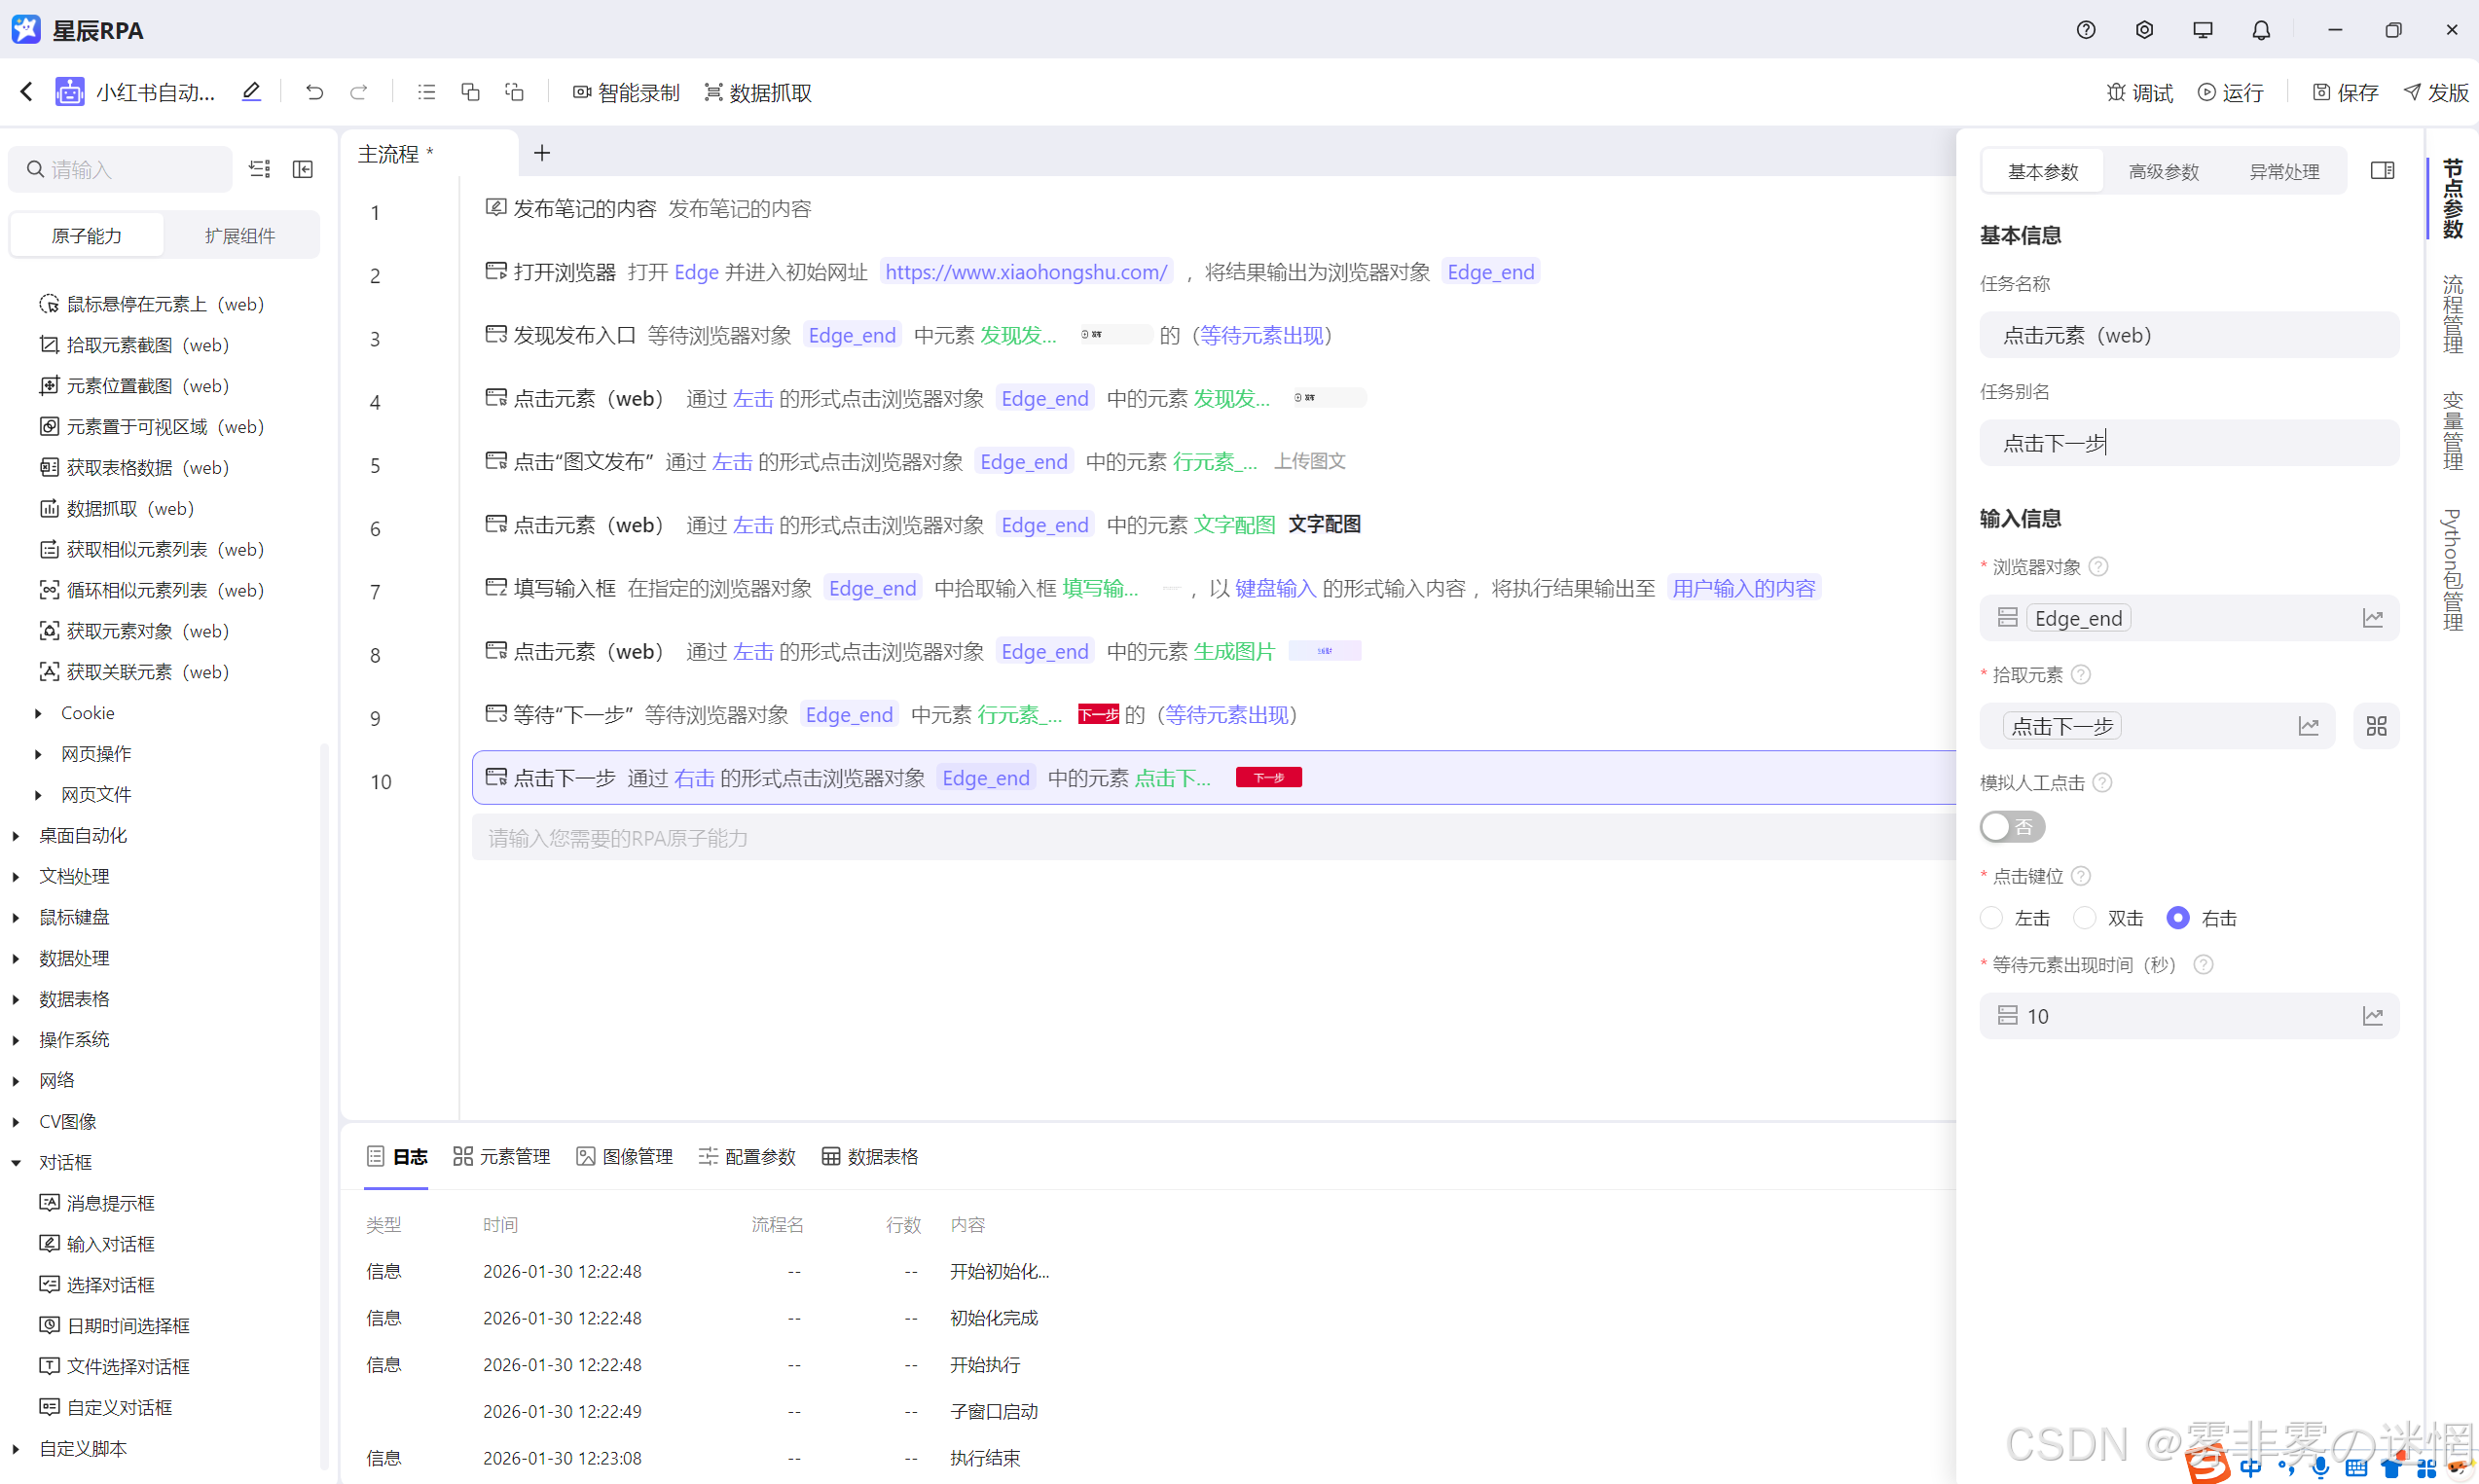2479x1484 pixels.
Task: Open 智能录制 smart recording
Action: tap(626, 92)
